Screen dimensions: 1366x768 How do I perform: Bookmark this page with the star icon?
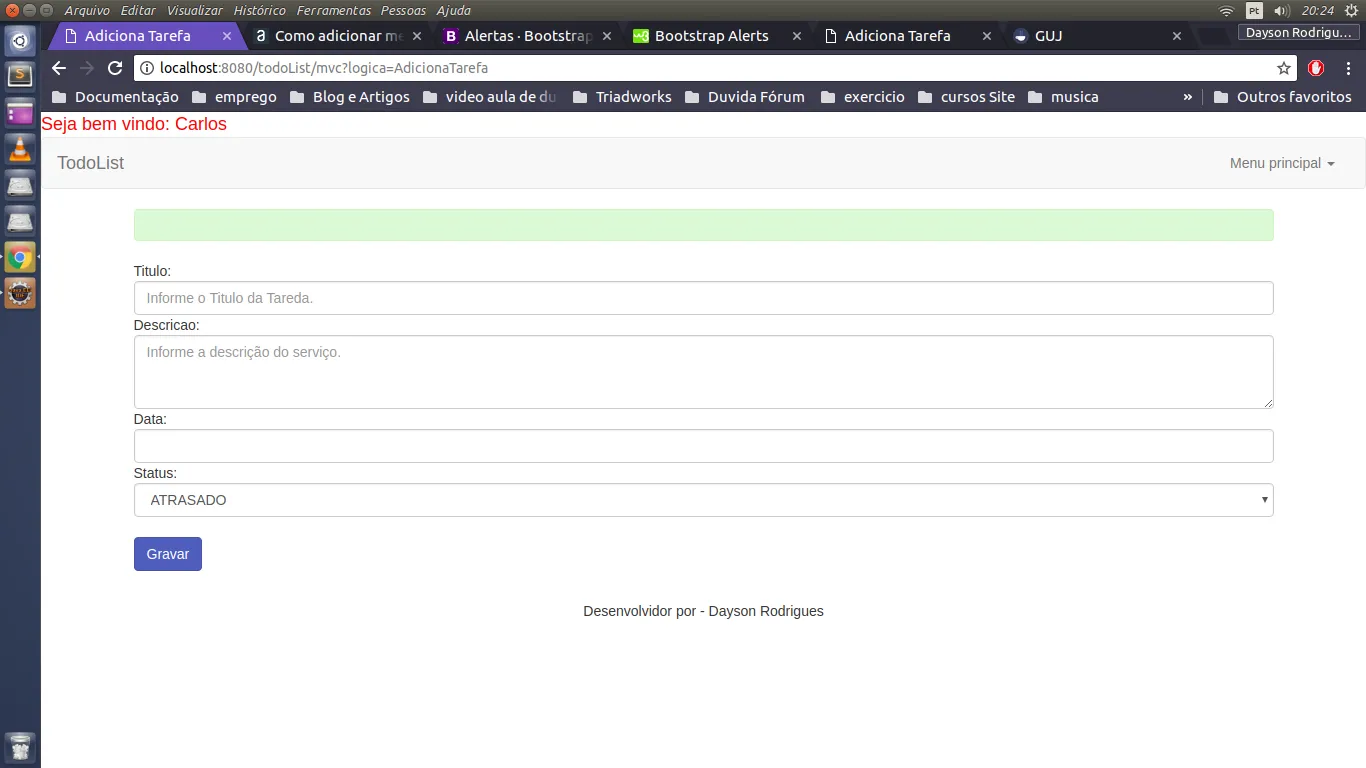1284,68
